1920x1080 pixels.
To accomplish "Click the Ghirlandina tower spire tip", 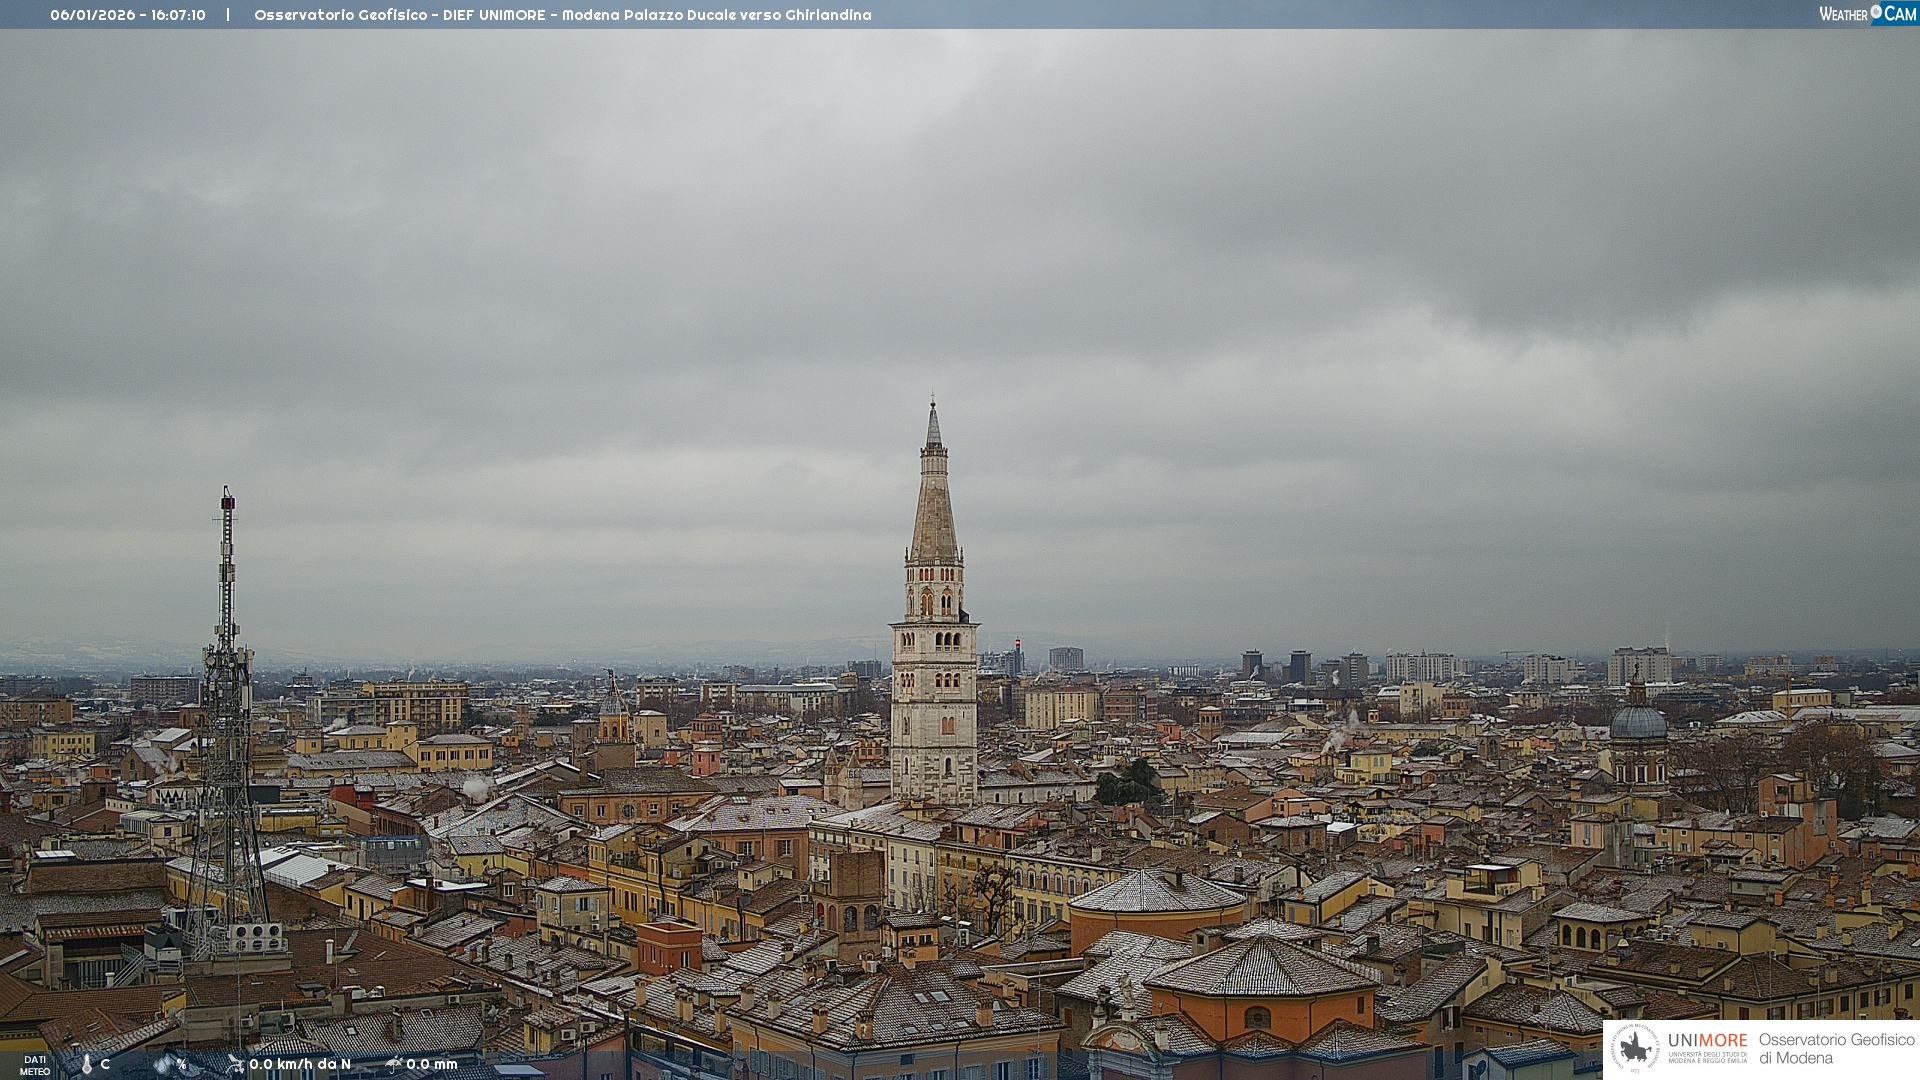I will point(933,404).
